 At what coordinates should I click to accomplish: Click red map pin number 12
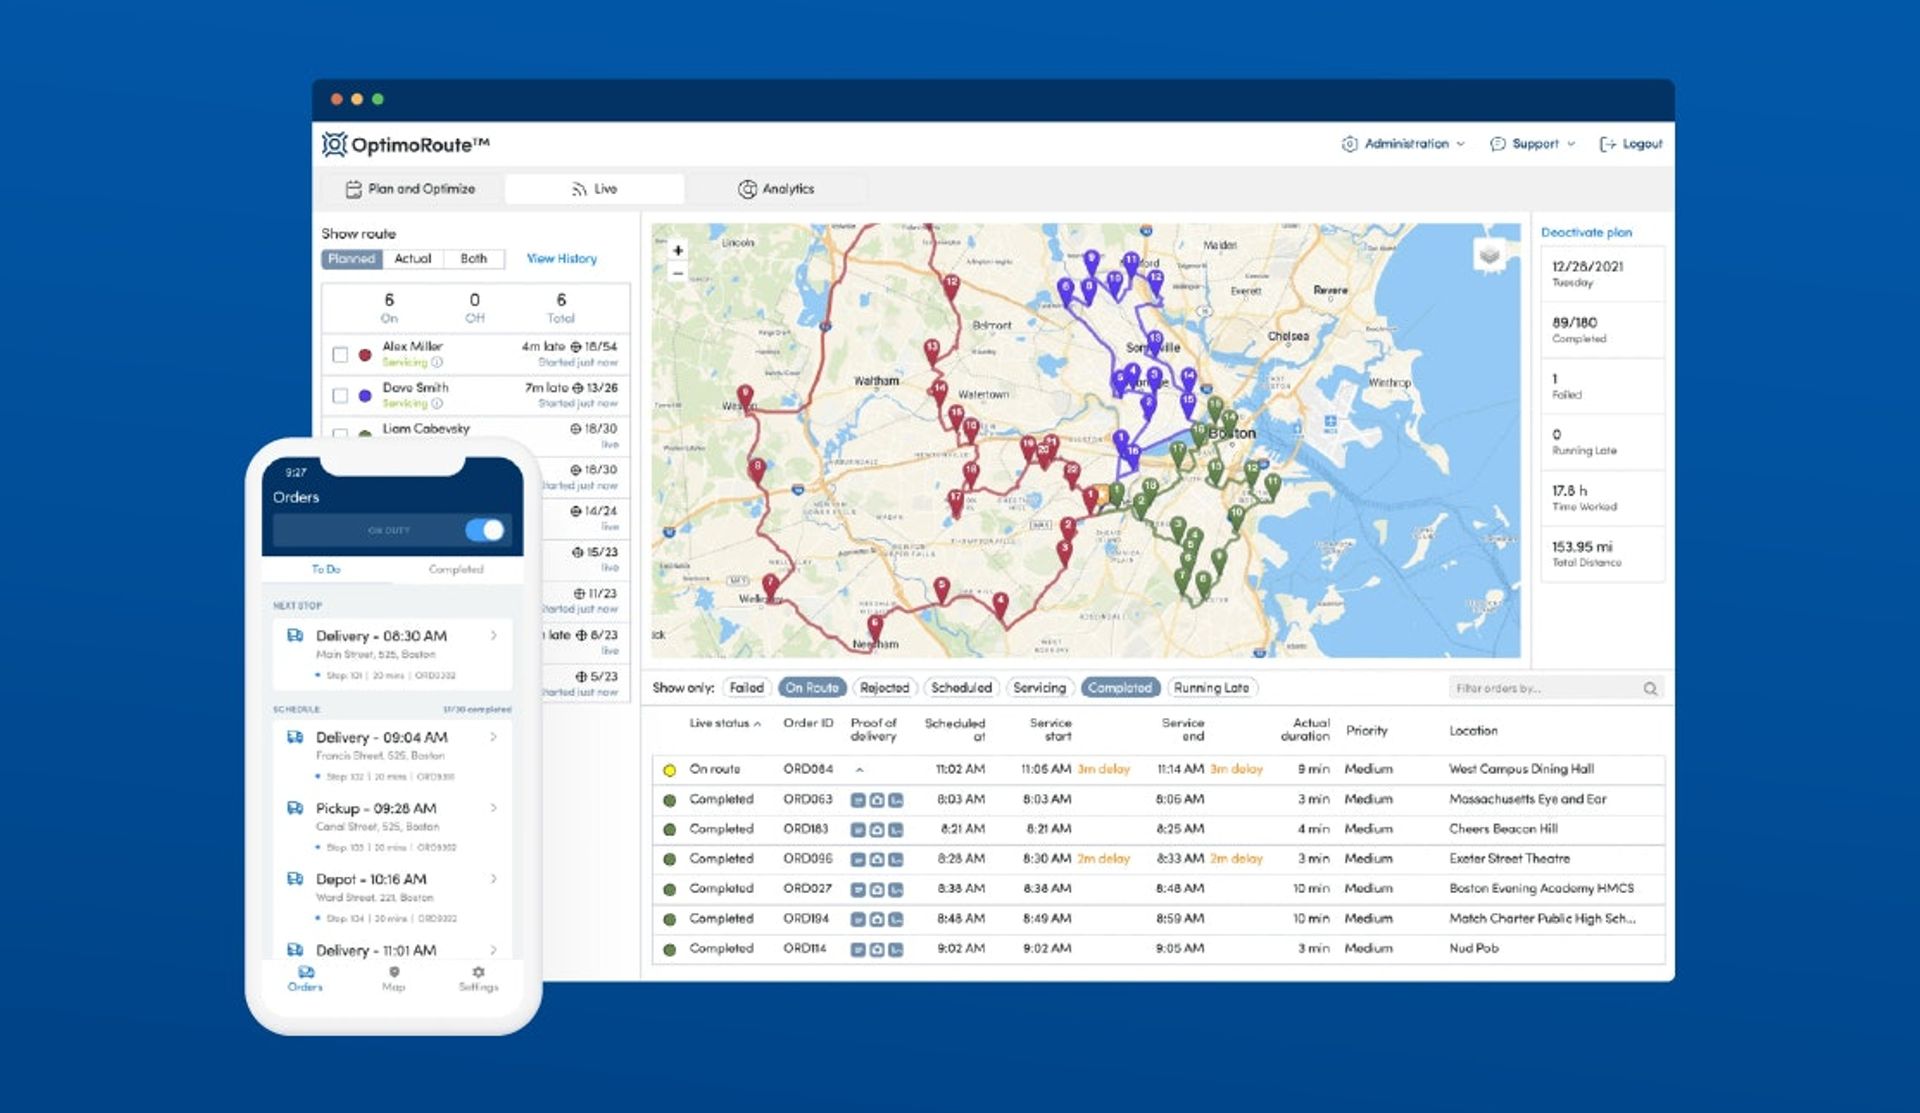point(951,286)
